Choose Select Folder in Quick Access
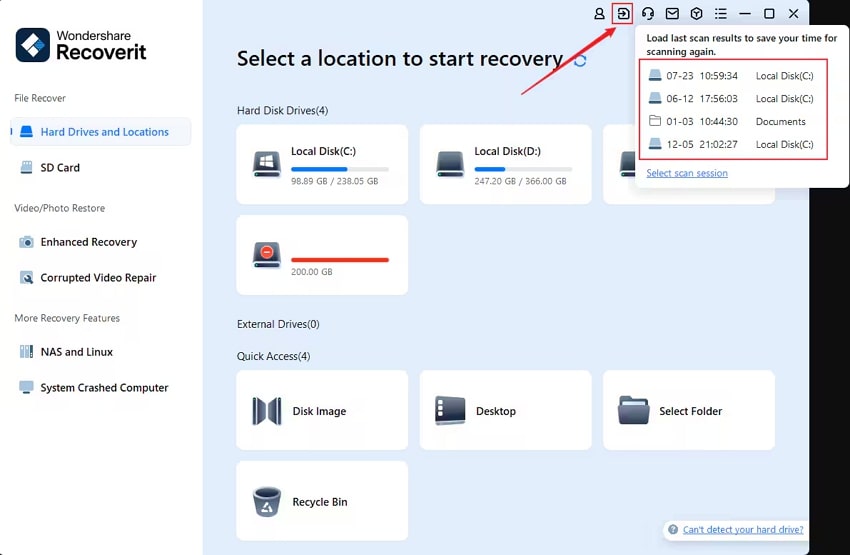 click(688, 410)
